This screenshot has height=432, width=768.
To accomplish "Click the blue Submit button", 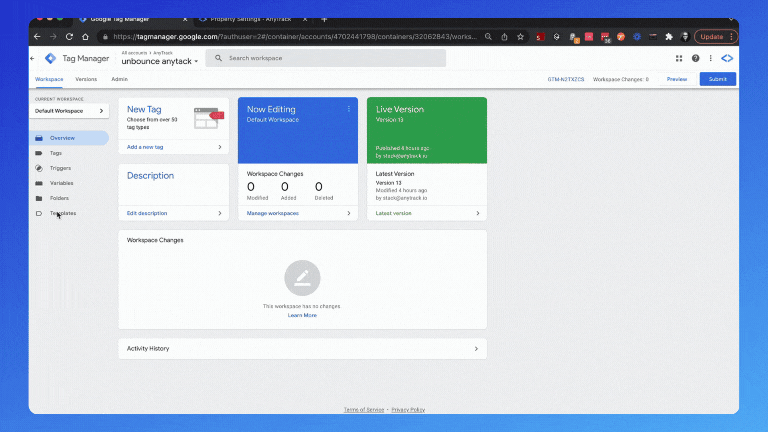I will 718,79.
